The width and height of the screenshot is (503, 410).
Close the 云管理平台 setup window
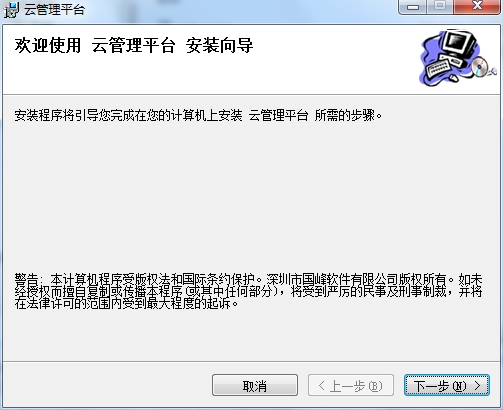coord(477,6)
